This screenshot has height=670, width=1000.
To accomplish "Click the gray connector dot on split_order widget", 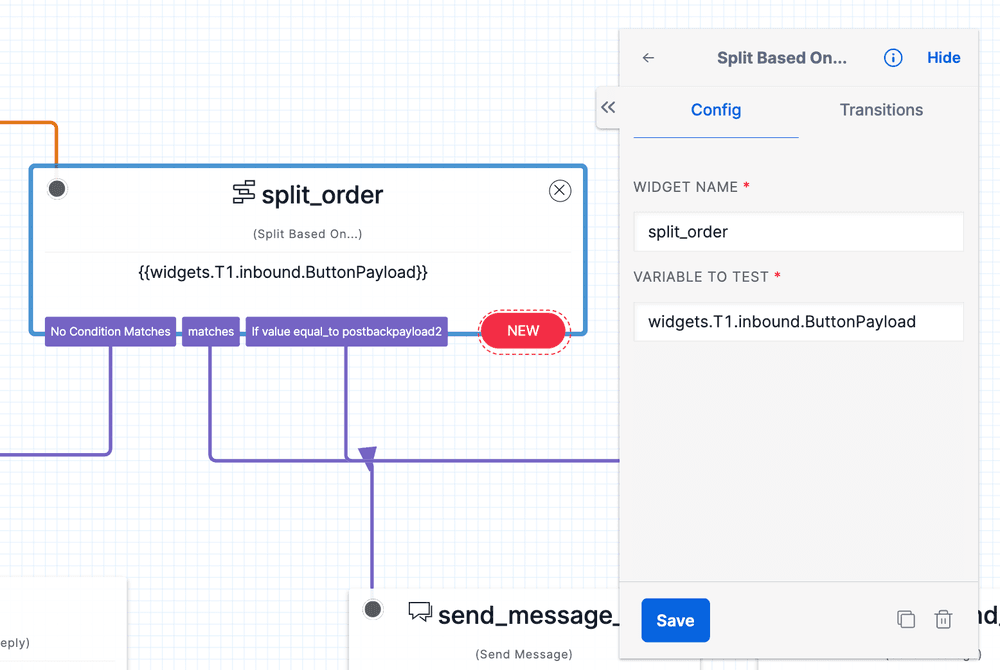I will coord(57,188).
